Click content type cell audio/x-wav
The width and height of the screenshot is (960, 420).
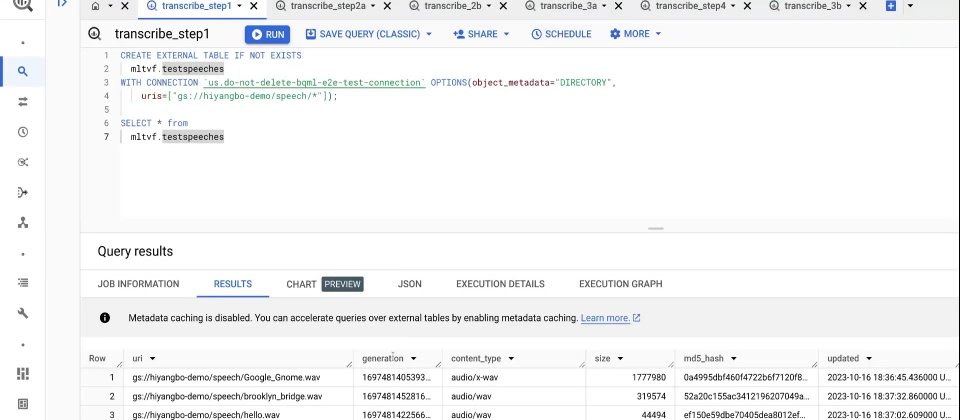point(474,378)
